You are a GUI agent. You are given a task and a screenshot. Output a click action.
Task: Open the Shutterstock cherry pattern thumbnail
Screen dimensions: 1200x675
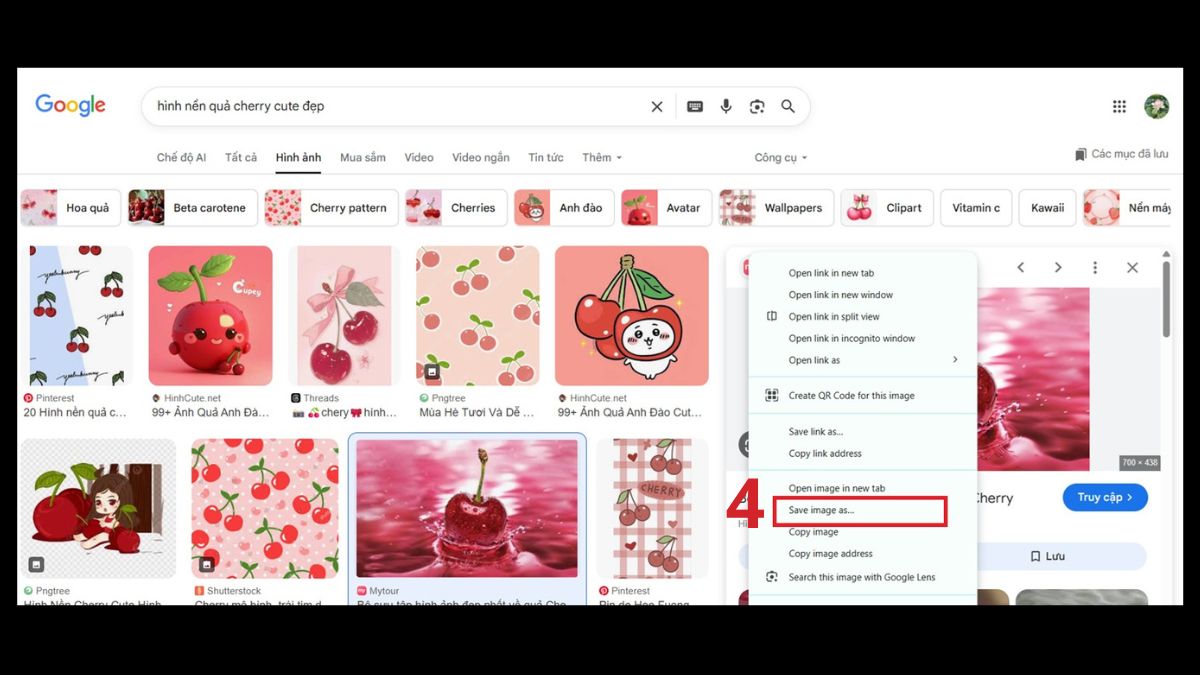click(x=265, y=509)
